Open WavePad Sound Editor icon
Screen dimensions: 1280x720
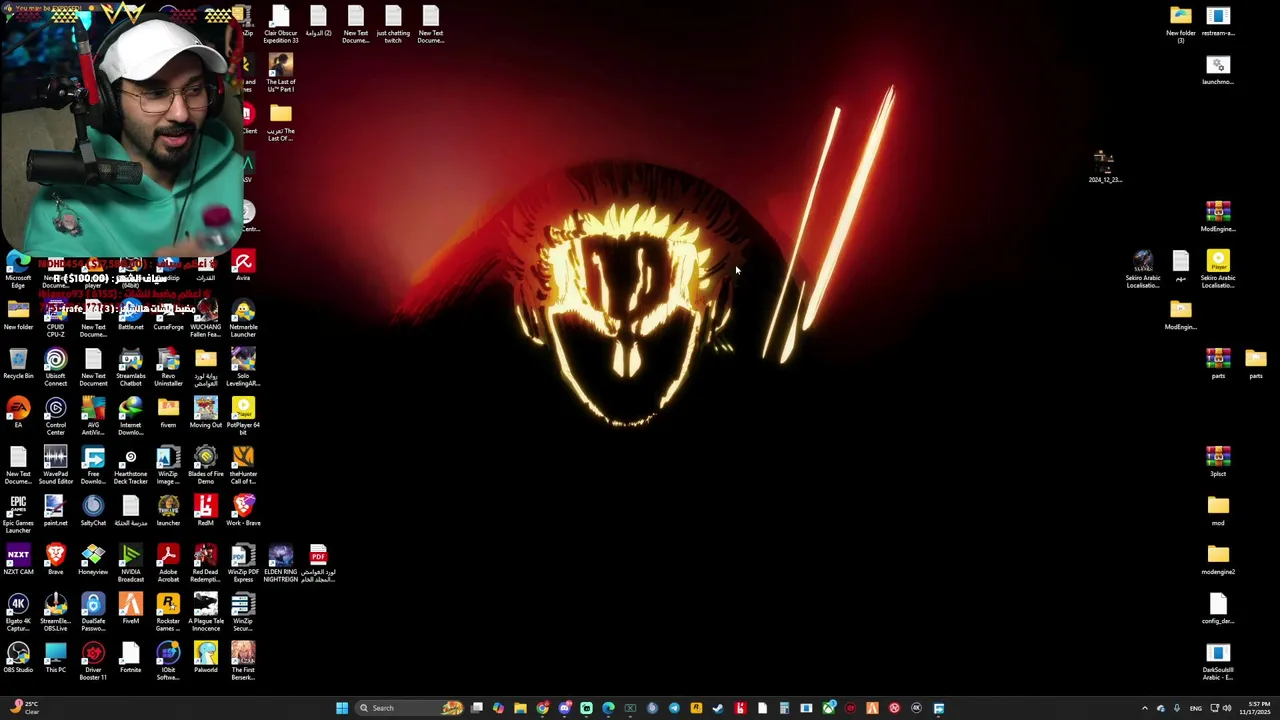point(56,465)
